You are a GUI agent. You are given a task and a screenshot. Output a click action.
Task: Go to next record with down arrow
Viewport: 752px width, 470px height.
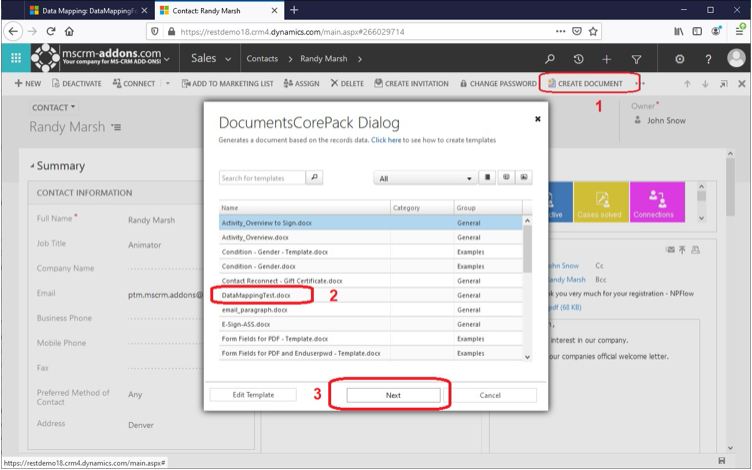(705, 83)
